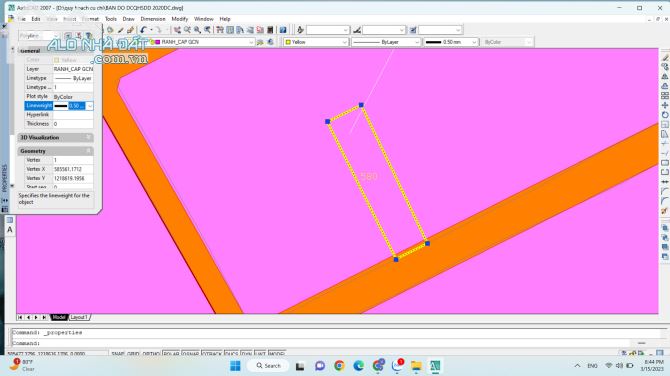
Task: Click first-tab navigation arrow near Model tab
Action: coord(20,317)
